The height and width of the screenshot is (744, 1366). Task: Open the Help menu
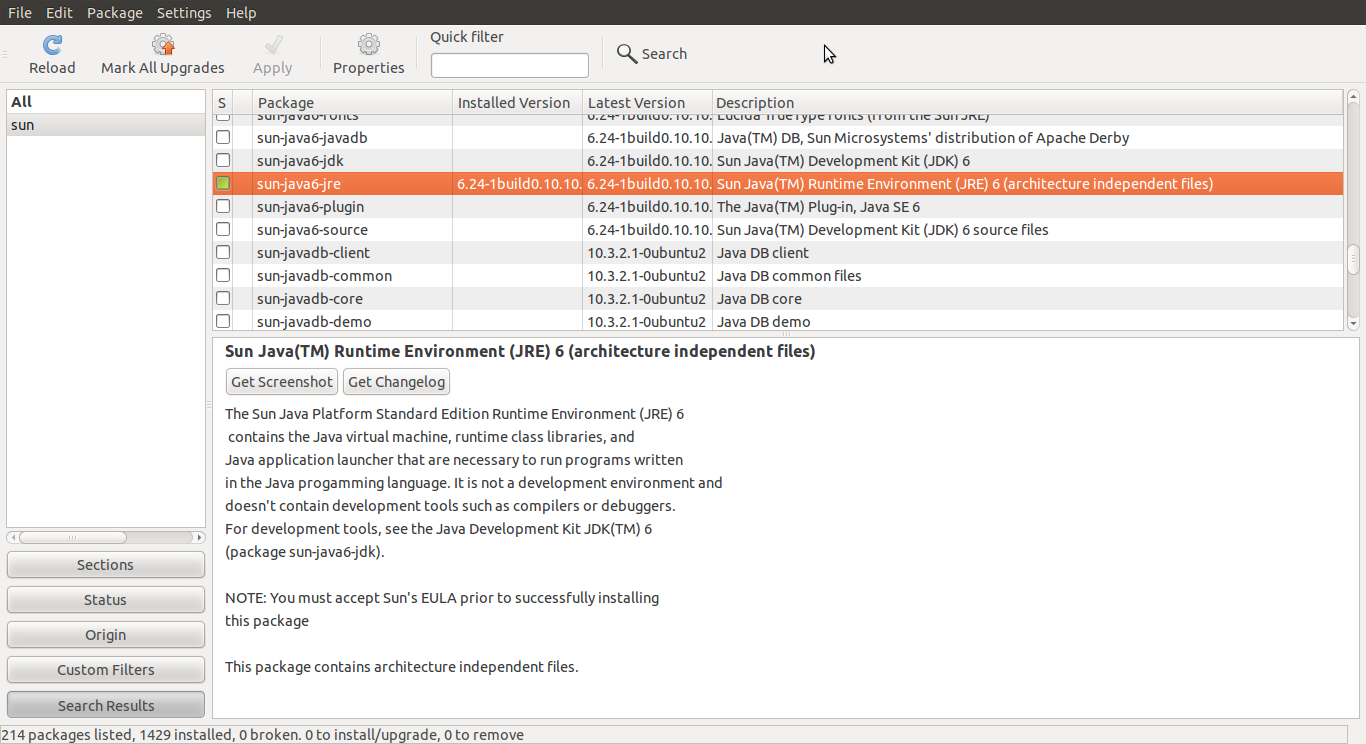(x=241, y=13)
